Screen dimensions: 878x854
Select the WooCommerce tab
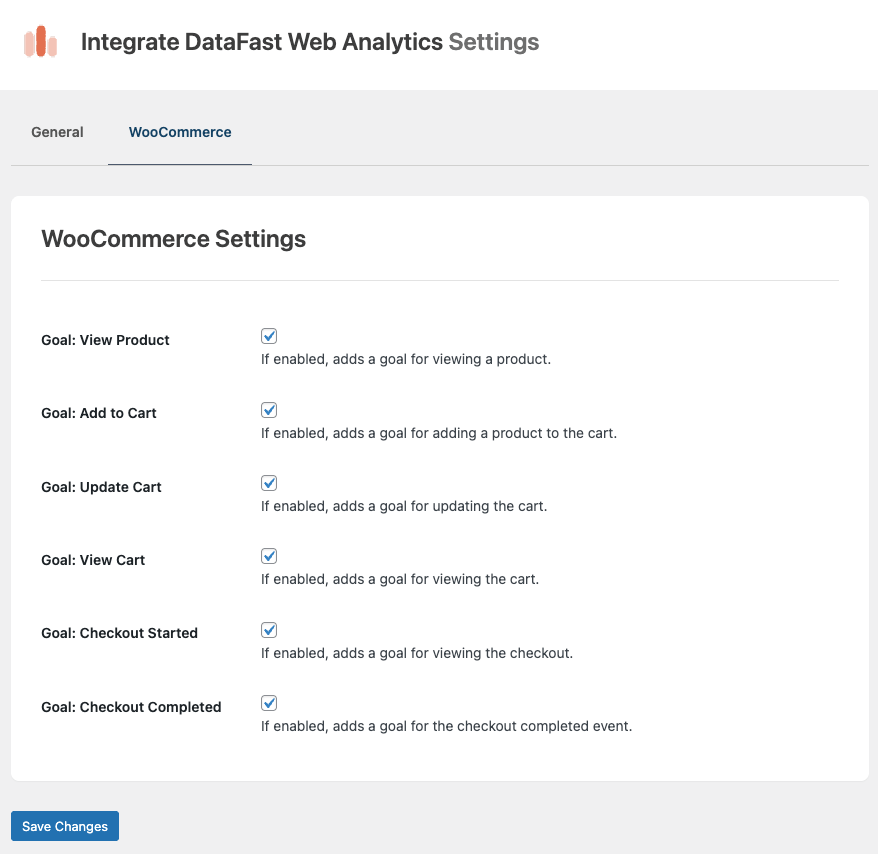tap(180, 131)
